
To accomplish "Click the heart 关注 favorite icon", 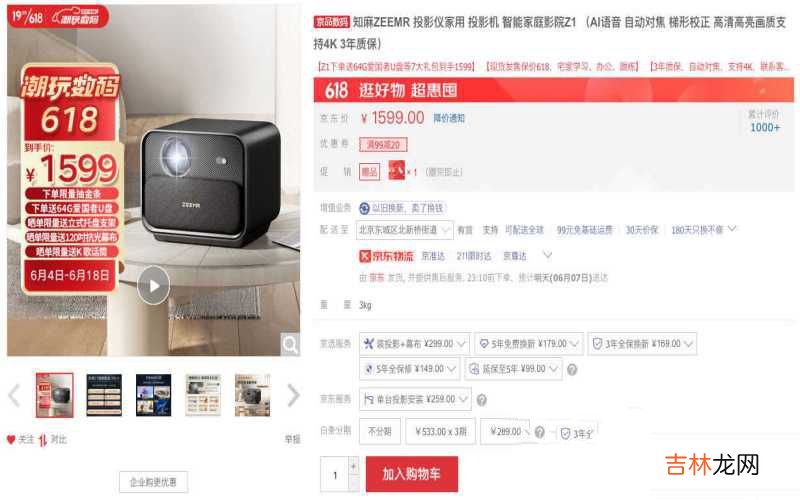I will (11, 439).
